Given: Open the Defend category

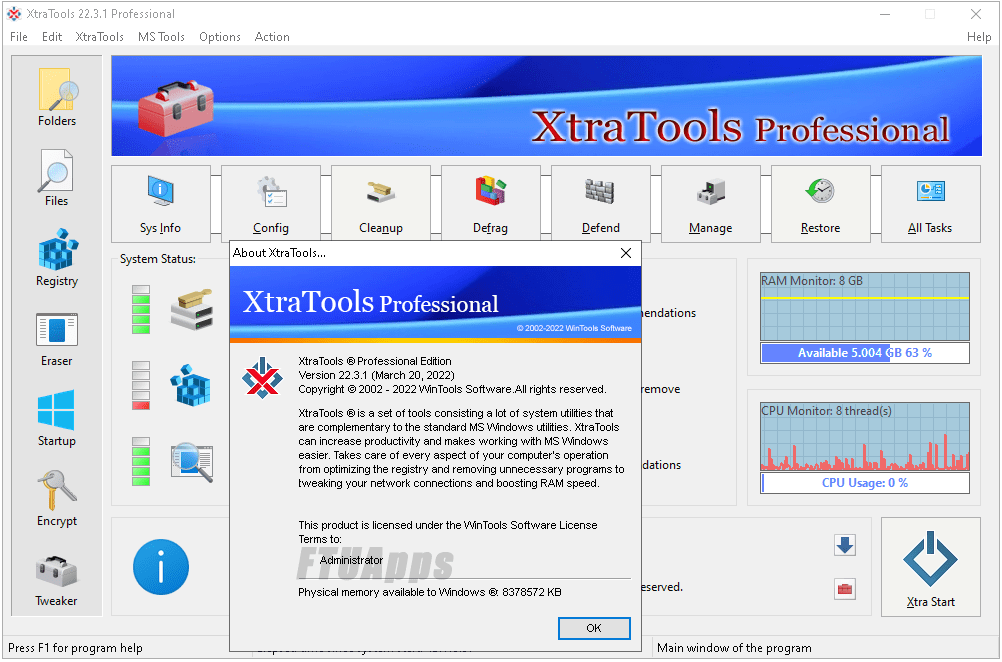Looking at the screenshot, I should click(x=601, y=204).
